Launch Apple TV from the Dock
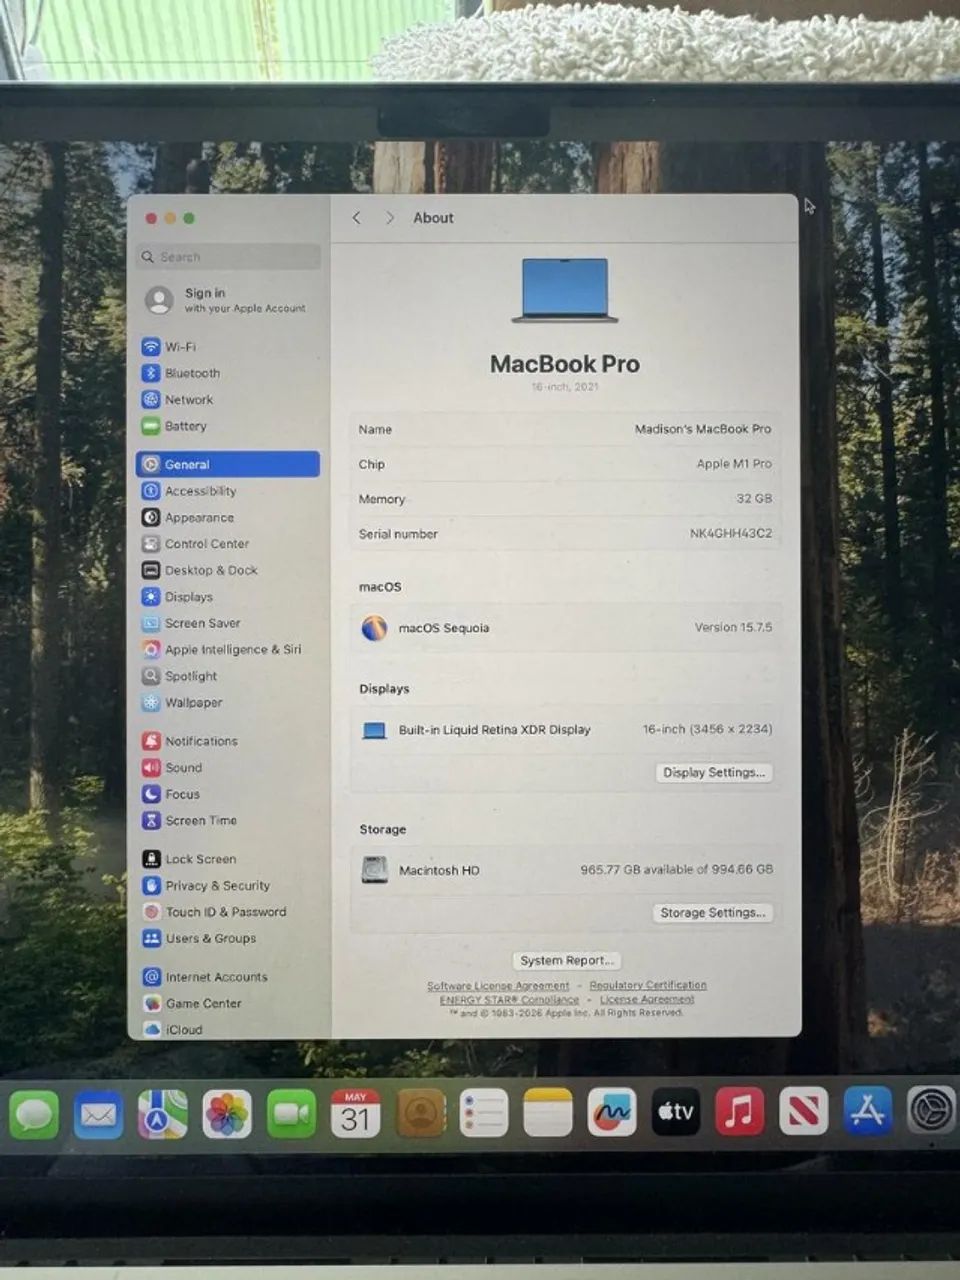The height and width of the screenshot is (1280, 960). click(x=675, y=1112)
